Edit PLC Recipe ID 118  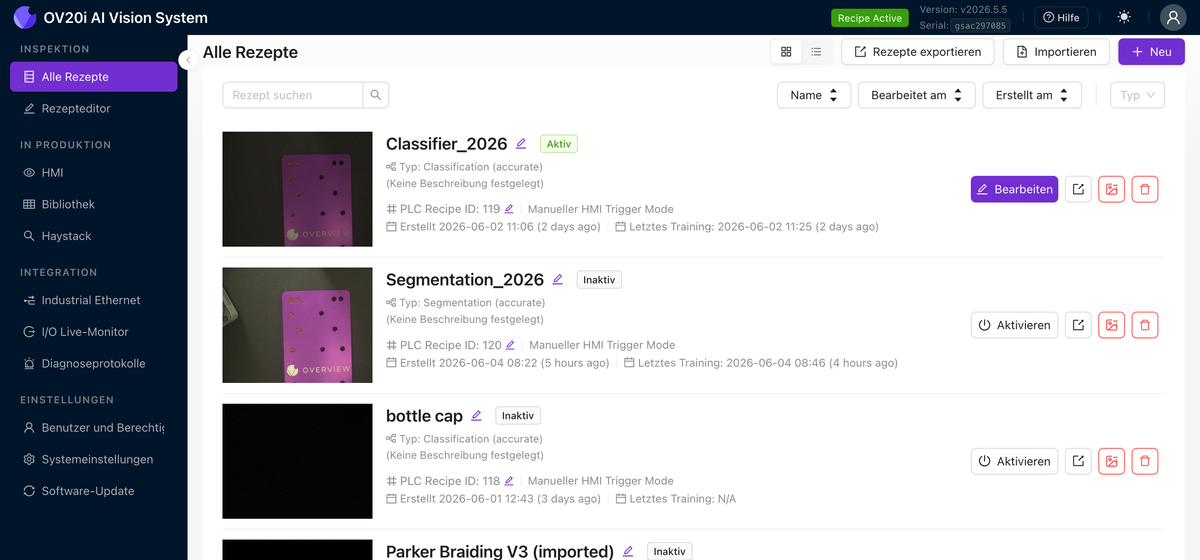(x=509, y=481)
